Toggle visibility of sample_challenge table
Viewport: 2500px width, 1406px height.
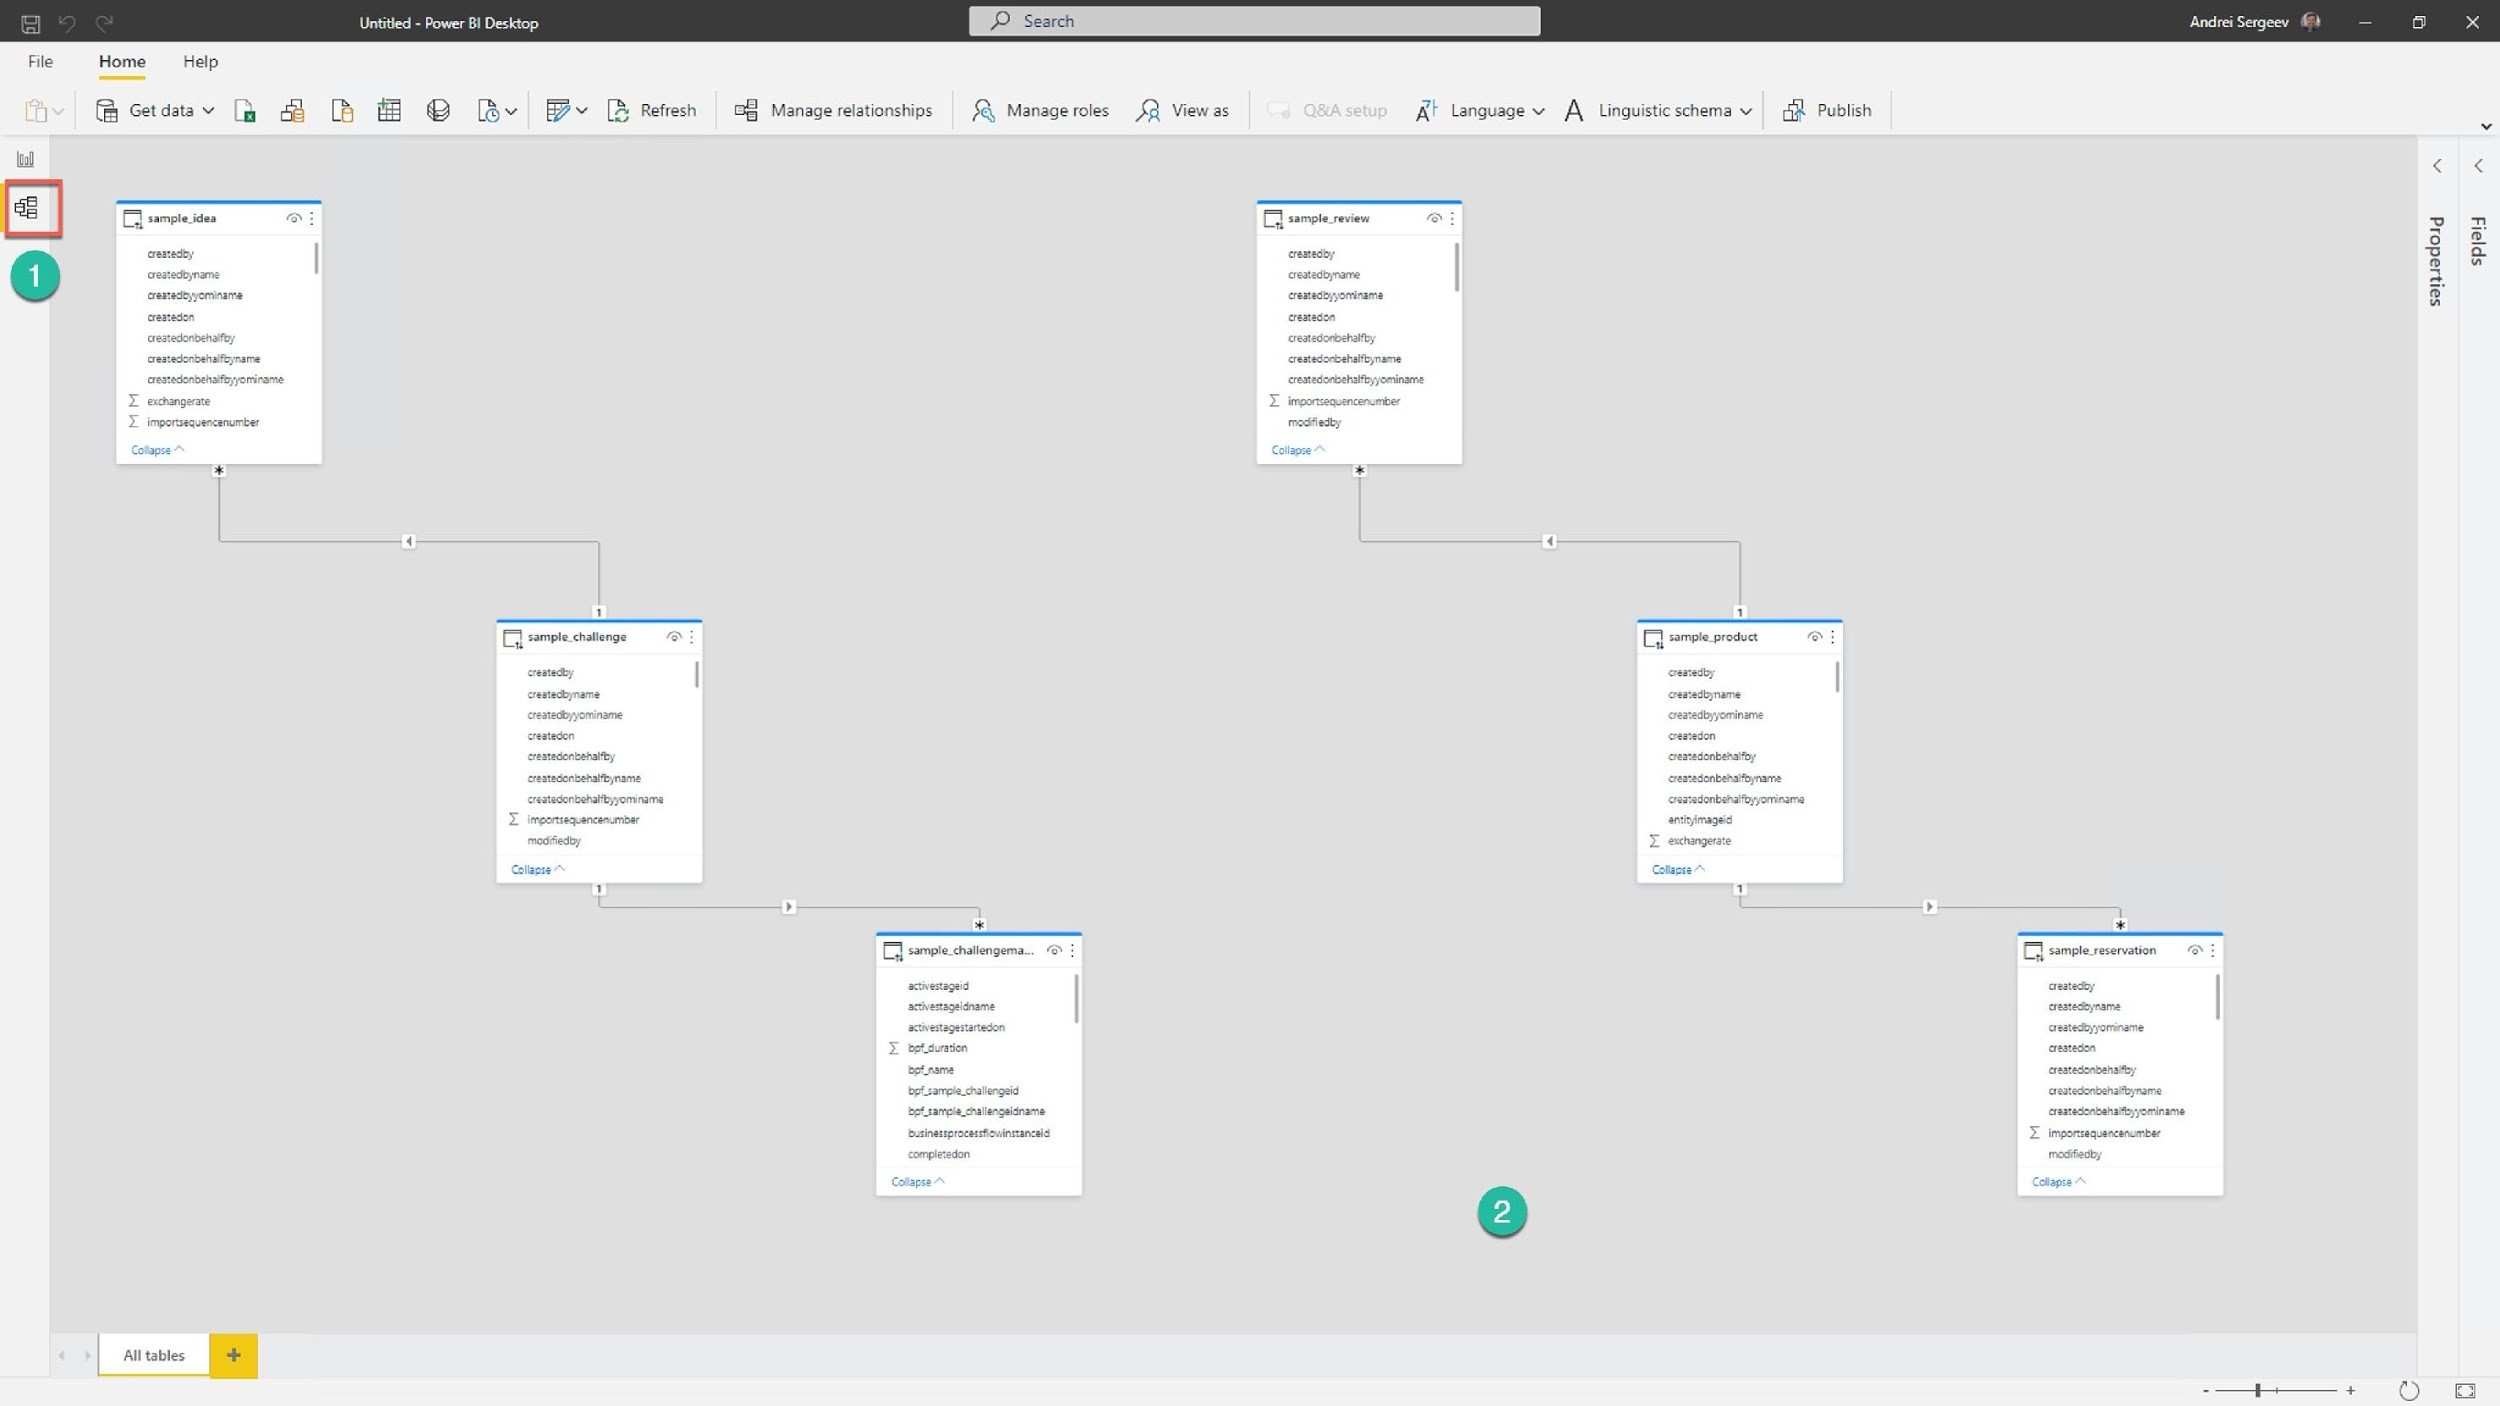coord(674,637)
